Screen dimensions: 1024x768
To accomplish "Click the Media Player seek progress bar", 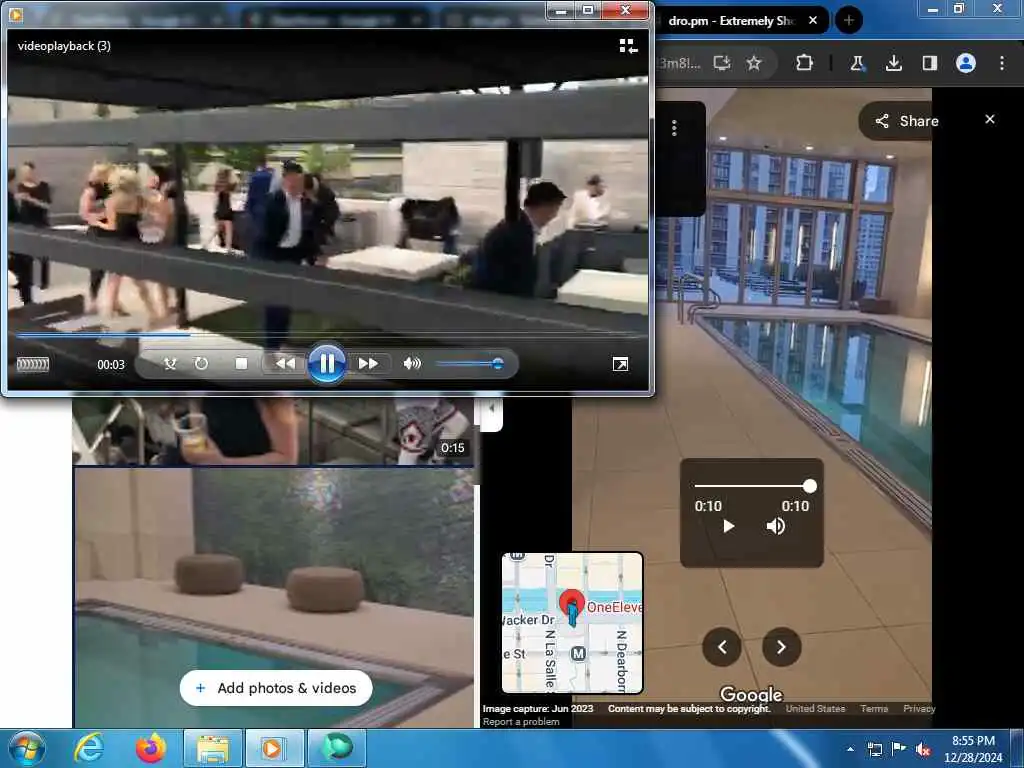I will click(330, 336).
